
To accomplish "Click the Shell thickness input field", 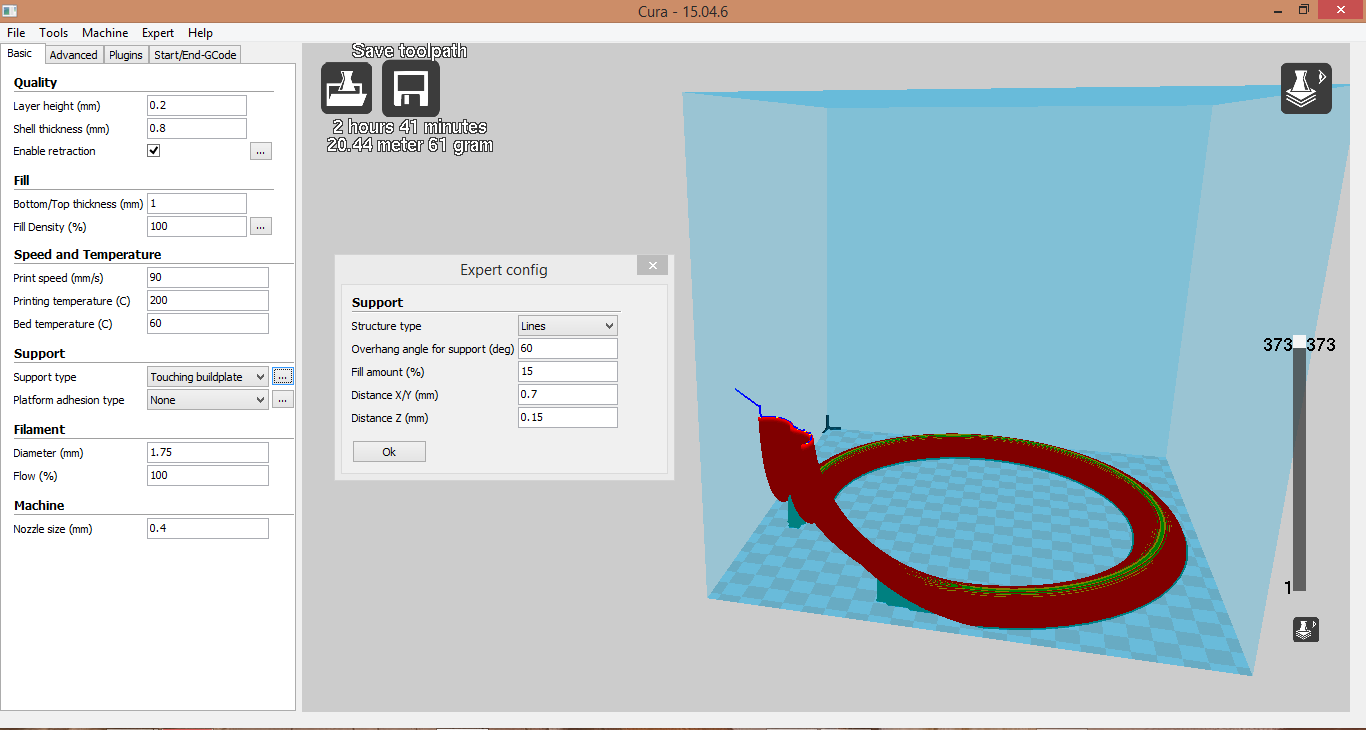I will 197,129.
